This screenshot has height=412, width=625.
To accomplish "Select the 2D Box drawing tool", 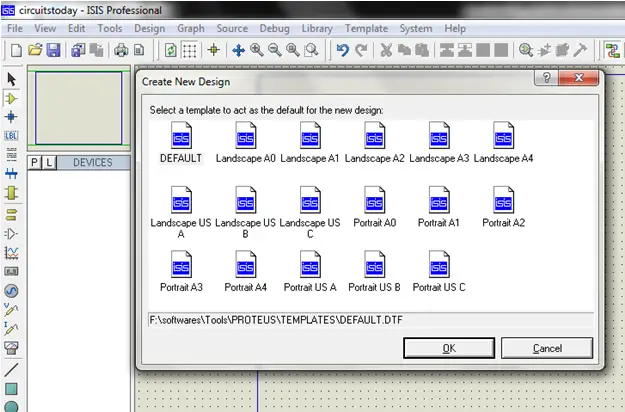I will 11,389.
